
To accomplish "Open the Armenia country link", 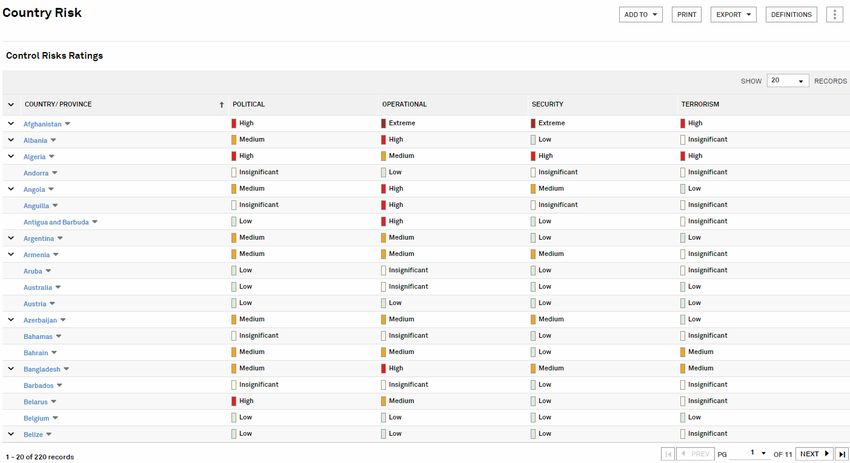I will pos(37,255).
